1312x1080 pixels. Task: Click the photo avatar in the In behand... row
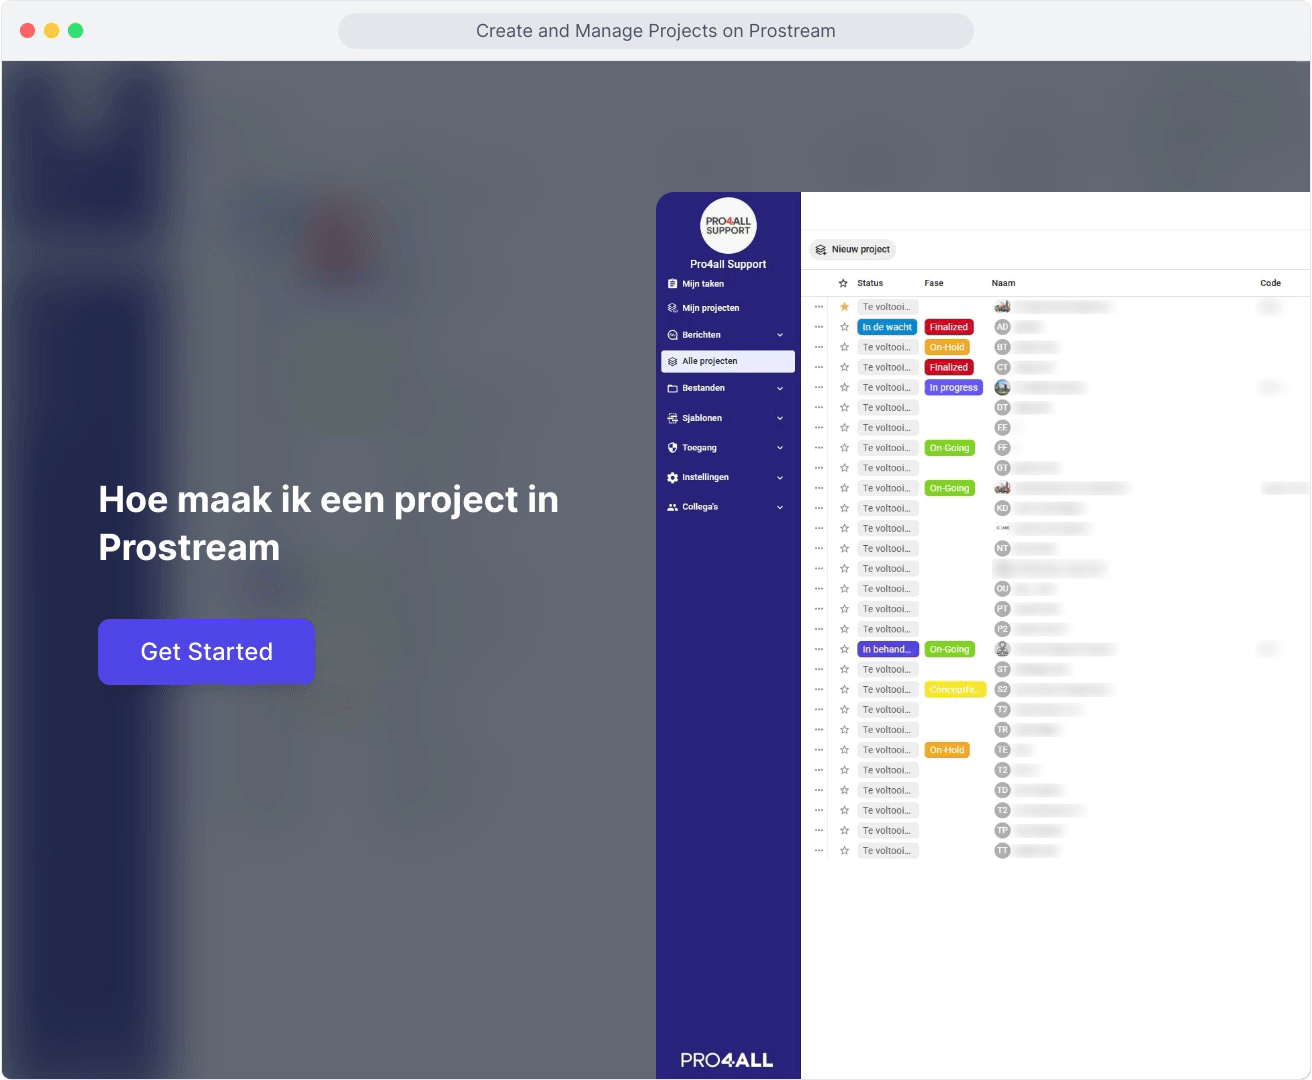pyautogui.click(x=1002, y=649)
